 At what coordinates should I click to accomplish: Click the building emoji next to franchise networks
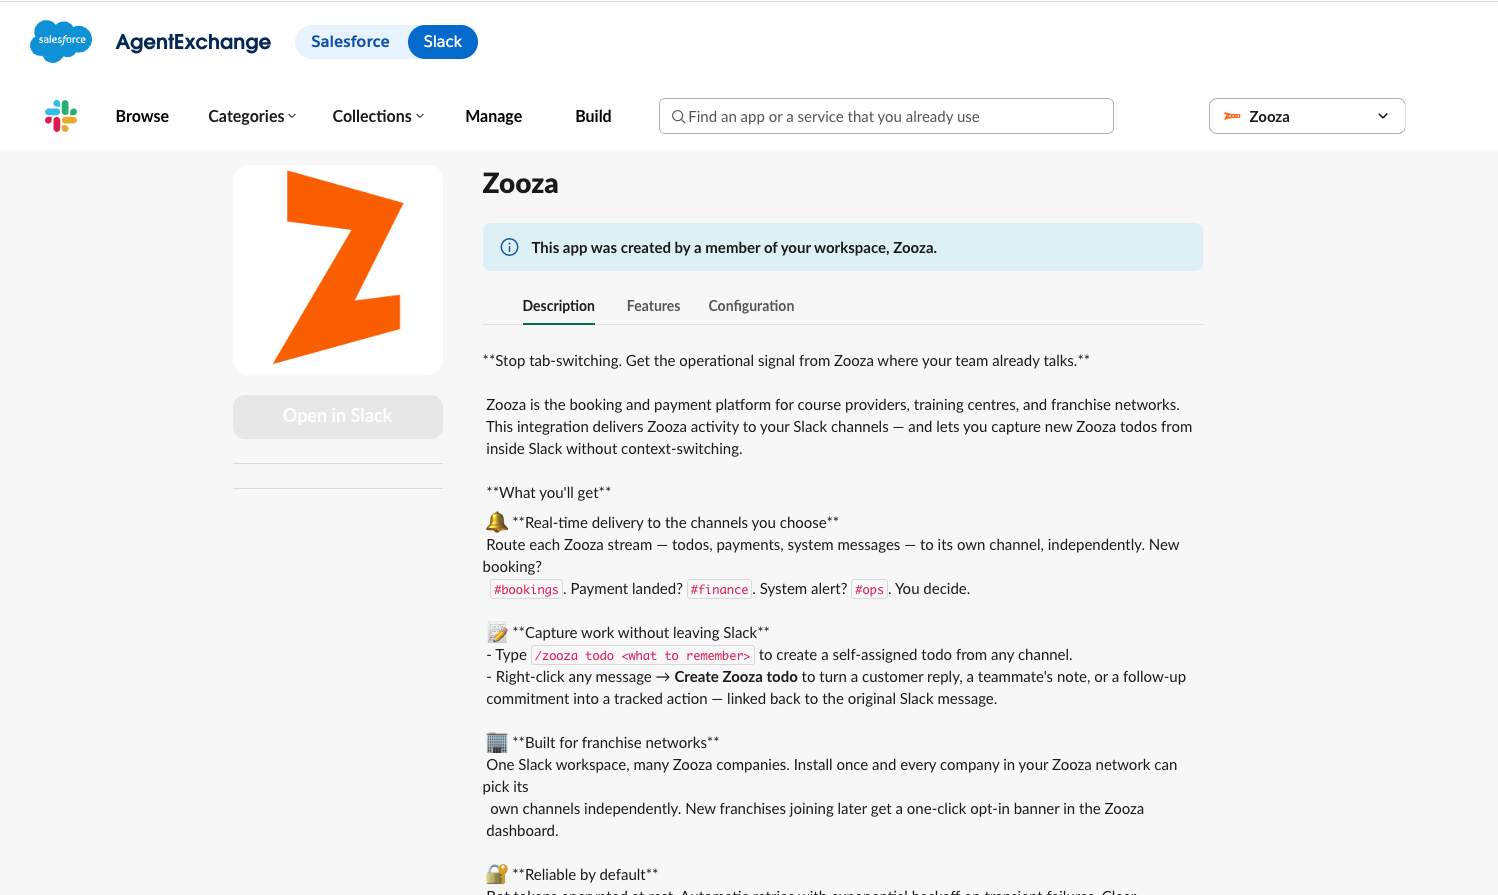point(497,742)
